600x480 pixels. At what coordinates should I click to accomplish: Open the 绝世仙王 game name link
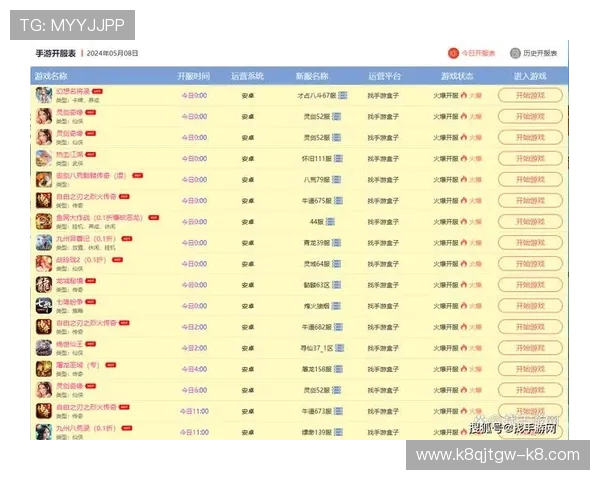[x=69, y=344]
